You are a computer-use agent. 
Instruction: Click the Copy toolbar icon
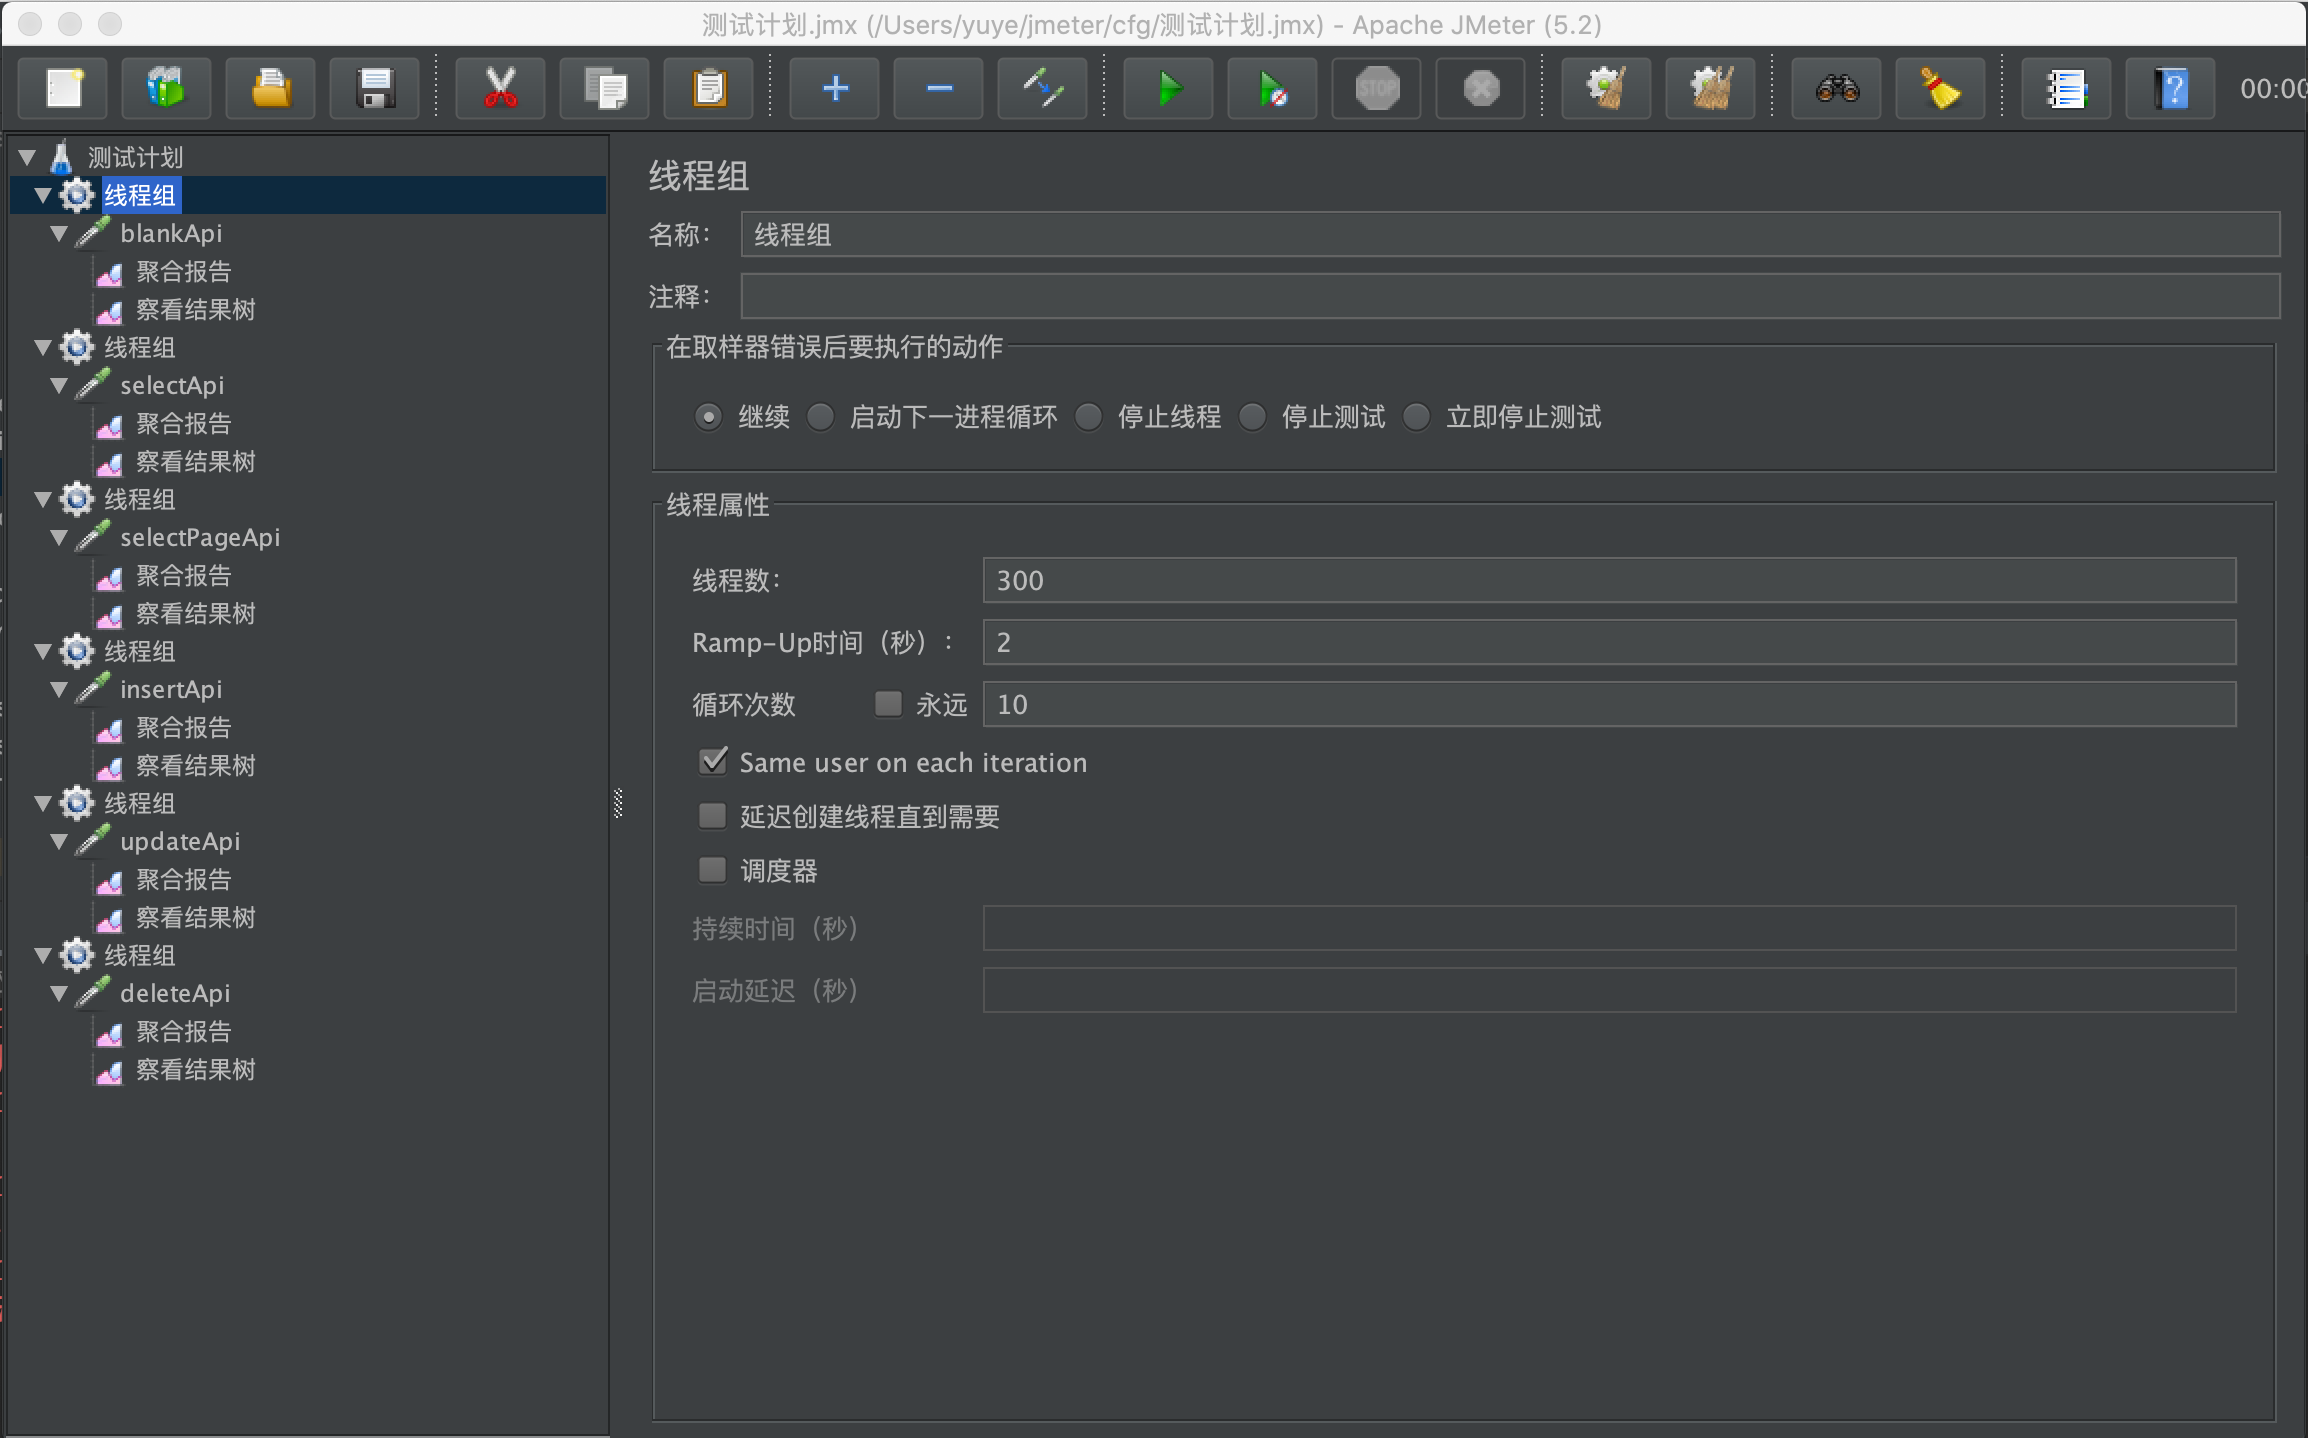604,89
